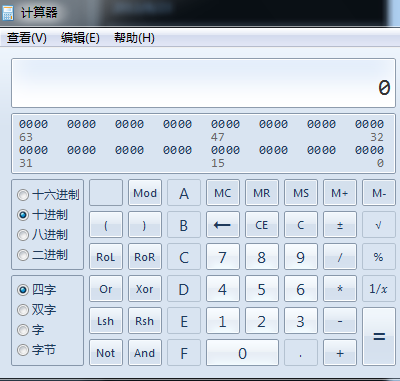Select Byte 字节 size
Screen dimensions: 400x381
[x=37, y=350]
